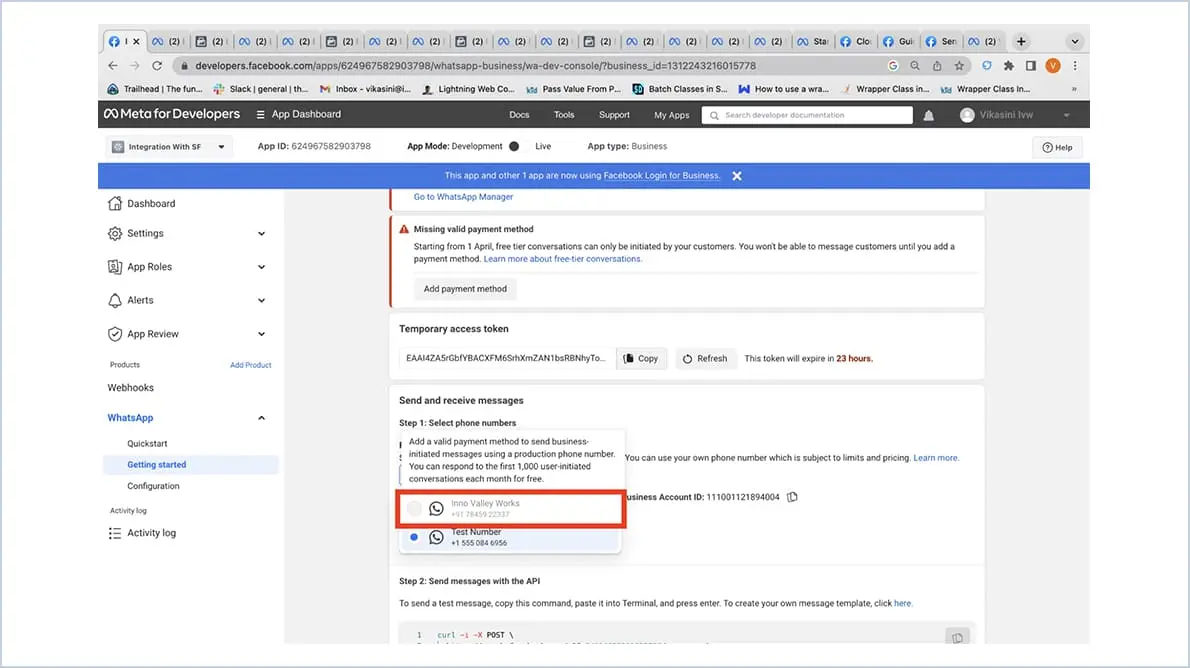
Task: Click the Activity log list icon
Action: coord(115,534)
